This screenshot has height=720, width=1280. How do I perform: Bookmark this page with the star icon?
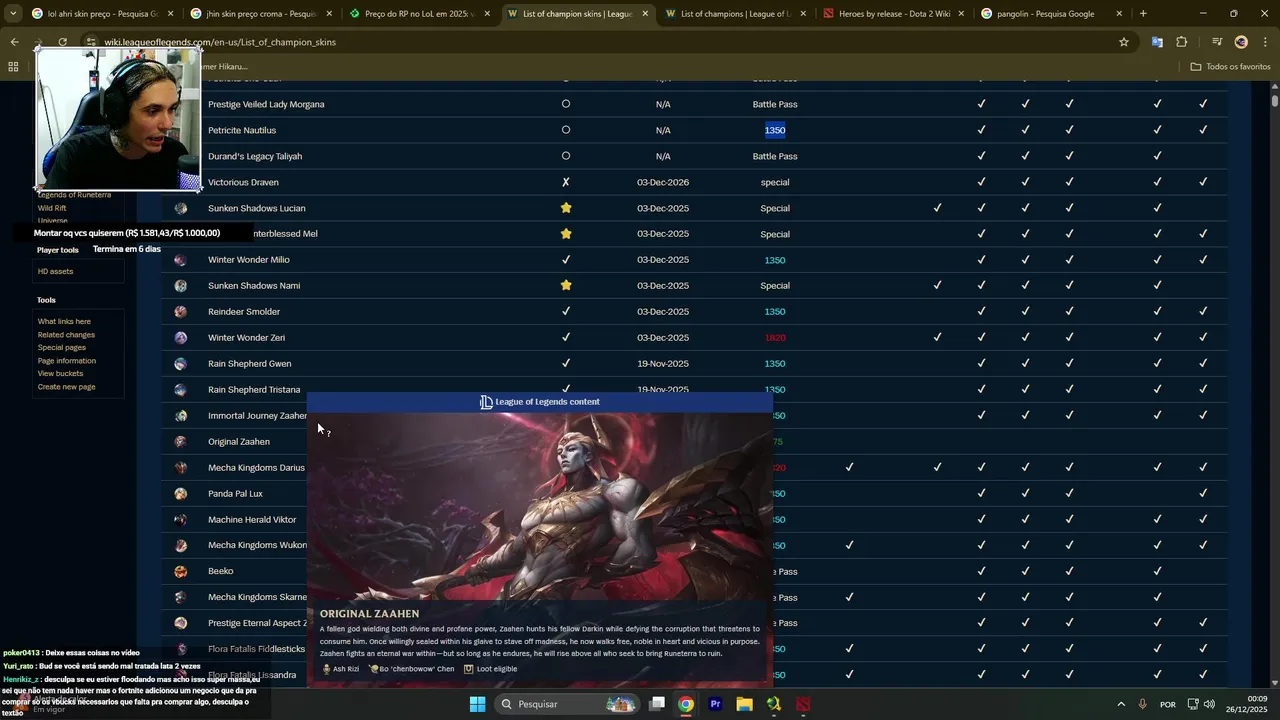click(1124, 42)
